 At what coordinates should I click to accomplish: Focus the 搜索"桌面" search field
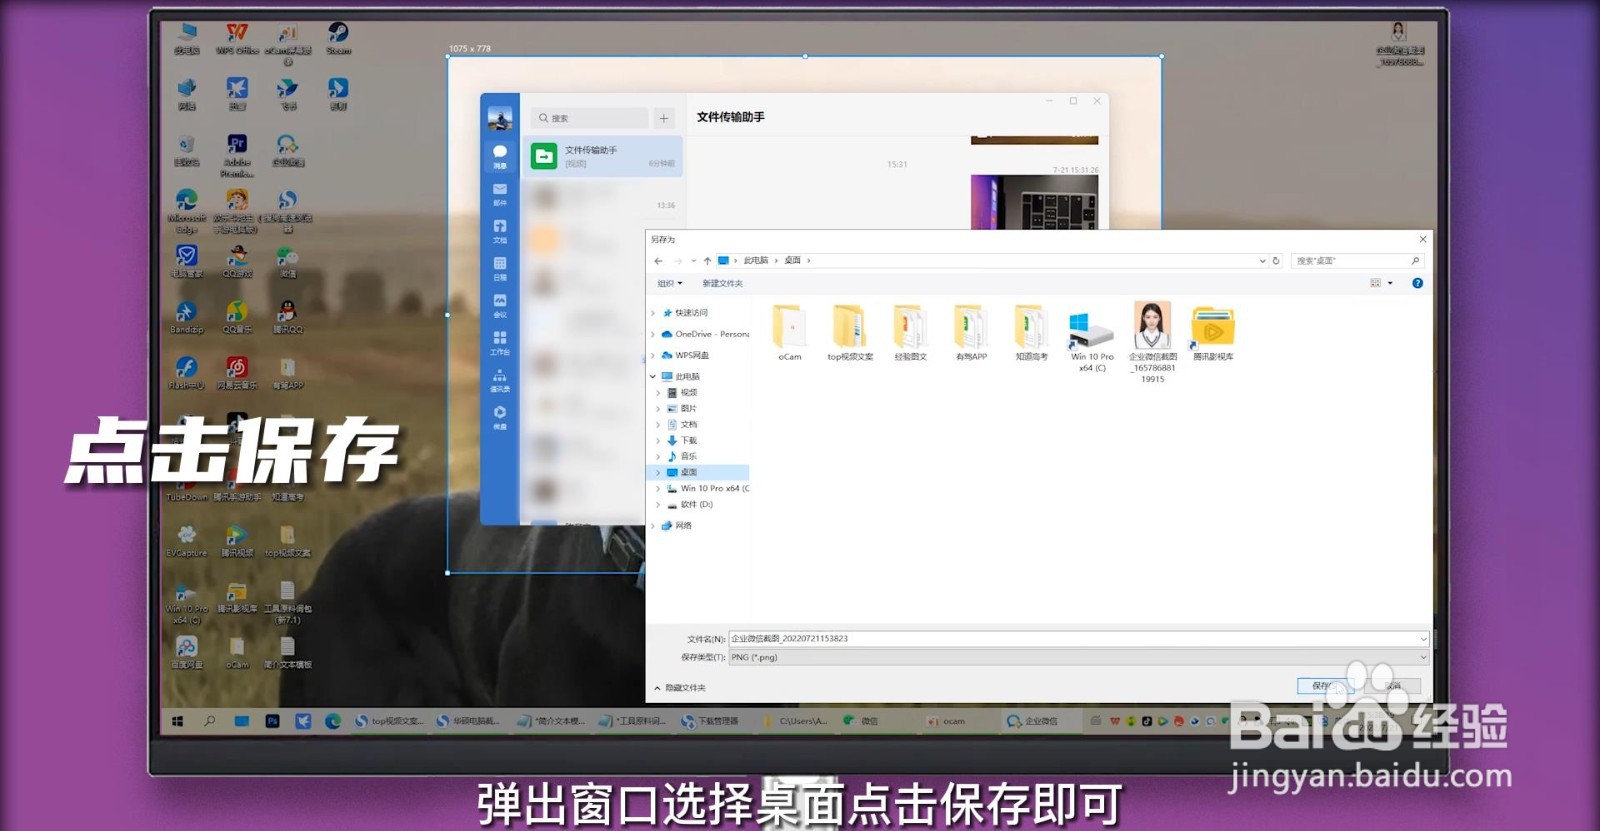point(1357,260)
